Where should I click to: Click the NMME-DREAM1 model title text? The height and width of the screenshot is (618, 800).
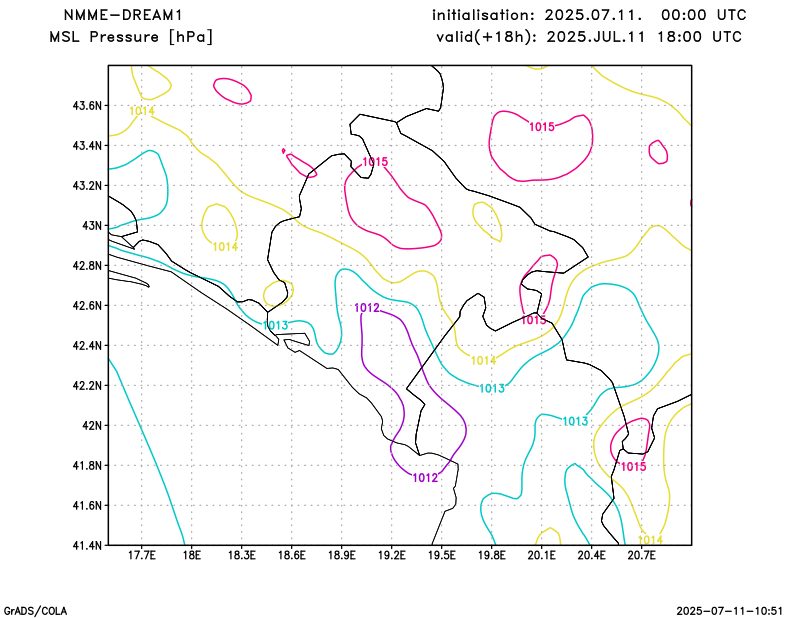(123, 15)
